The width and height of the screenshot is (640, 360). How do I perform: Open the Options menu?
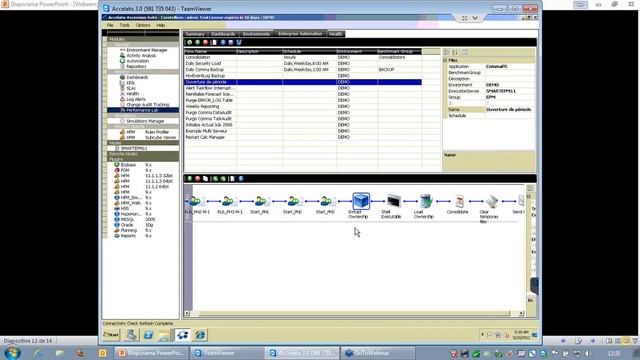coord(143,25)
